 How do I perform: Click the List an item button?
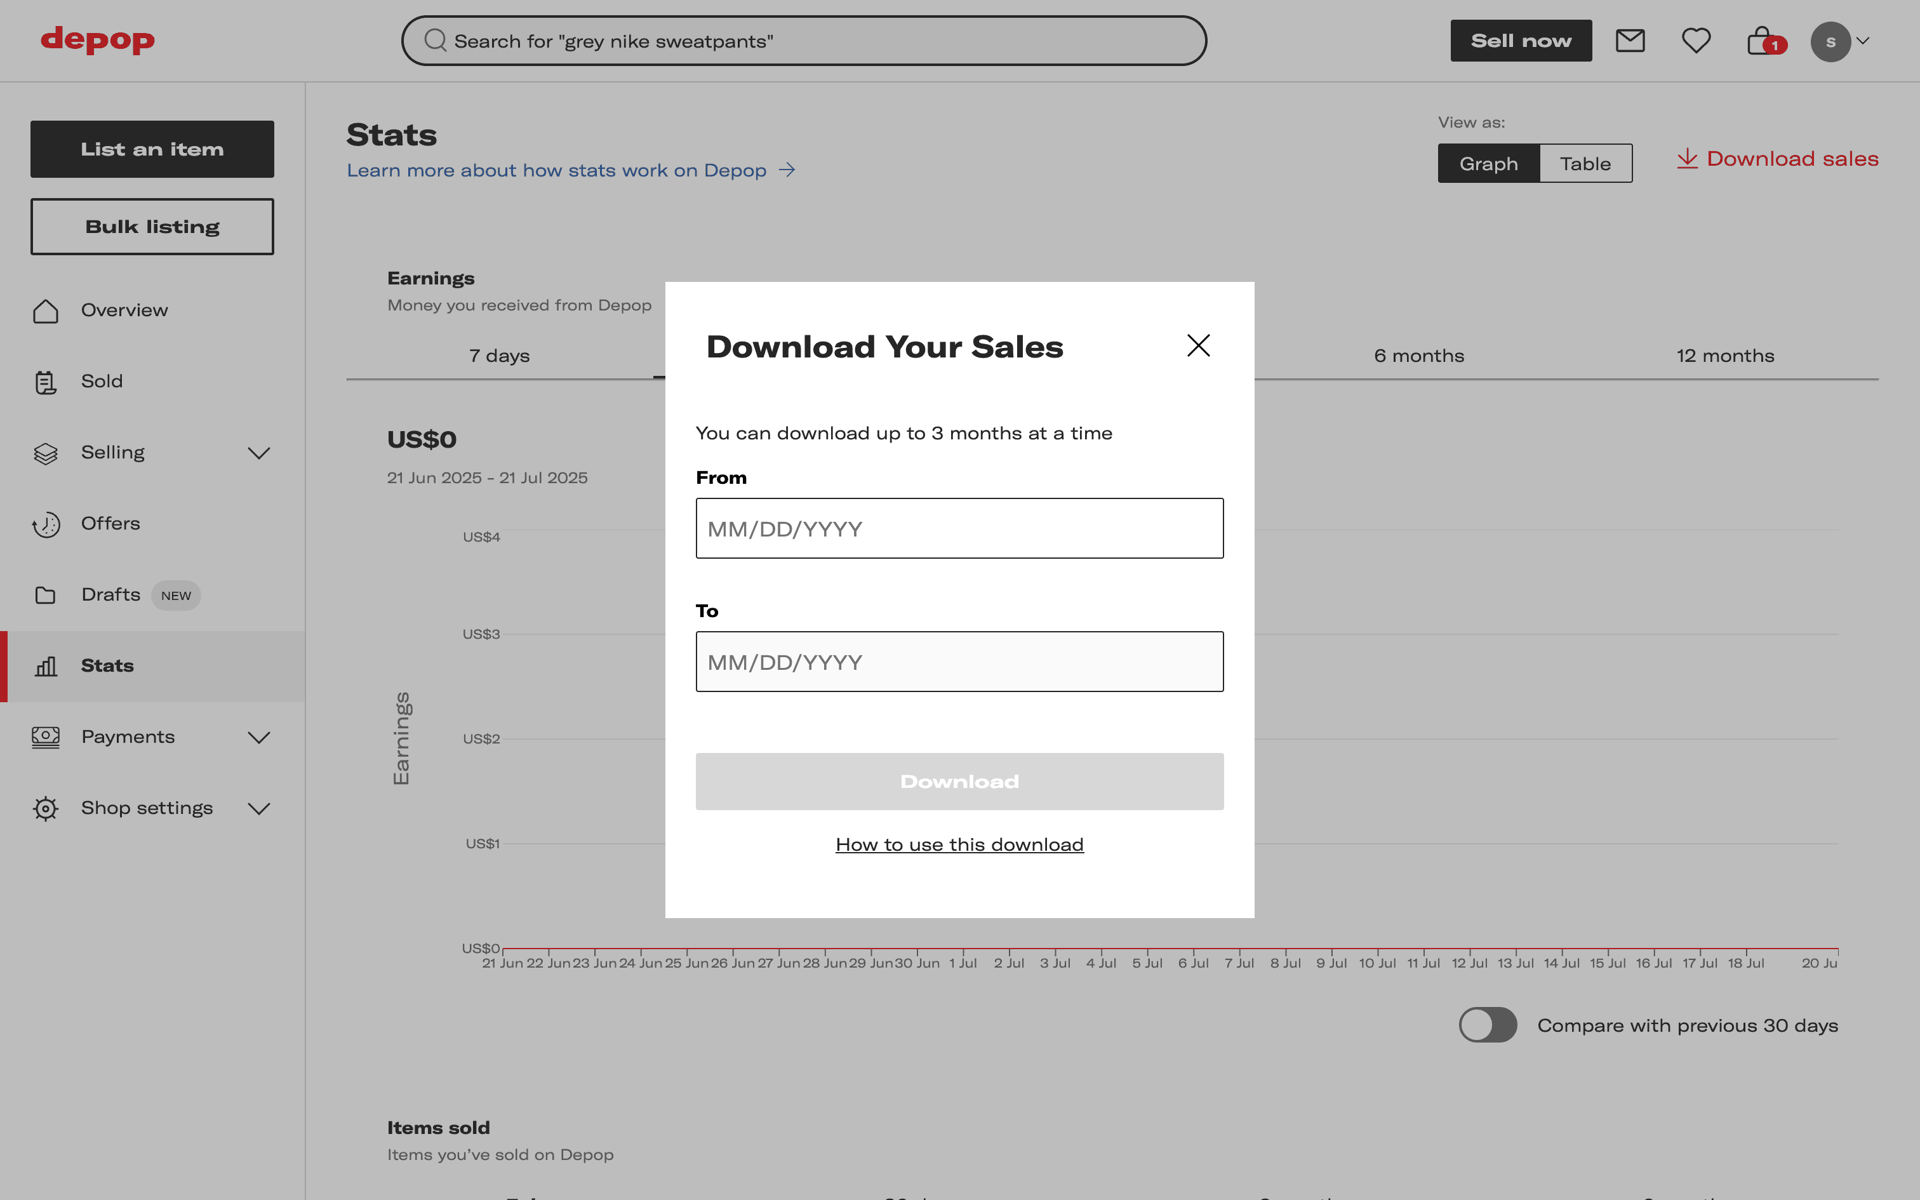coord(152,149)
